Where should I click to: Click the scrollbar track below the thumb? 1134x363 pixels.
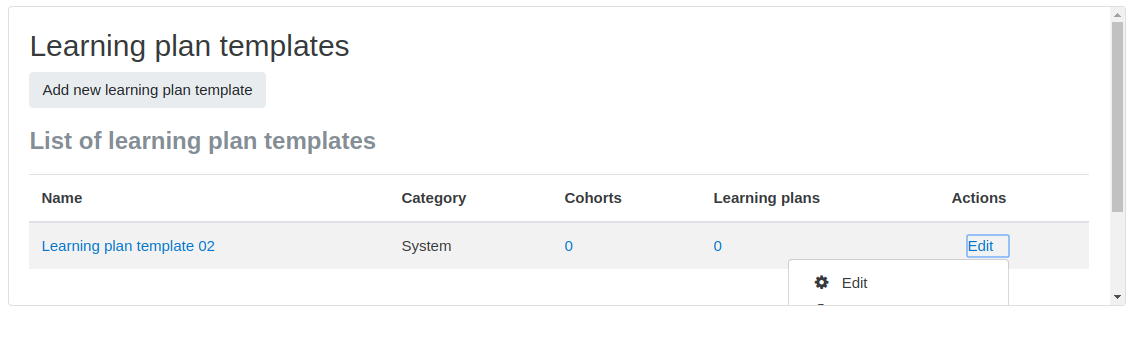[1117, 252]
